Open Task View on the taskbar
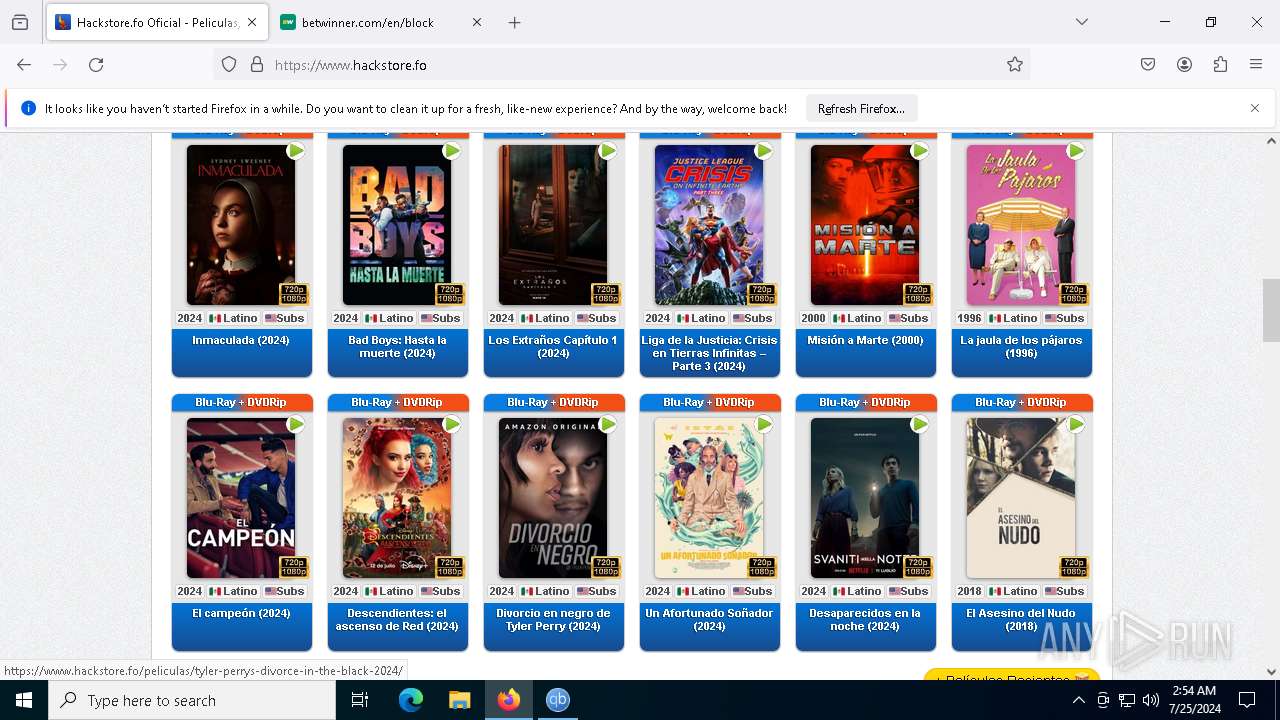The image size is (1280, 720). click(360, 700)
